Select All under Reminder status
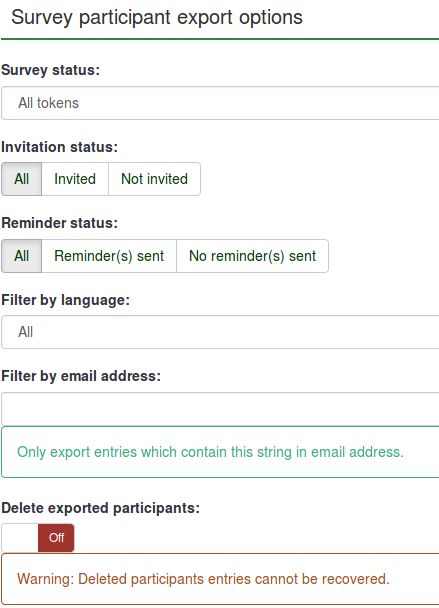This screenshot has height=608, width=439. pyautogui.click(x=22, y=256)
